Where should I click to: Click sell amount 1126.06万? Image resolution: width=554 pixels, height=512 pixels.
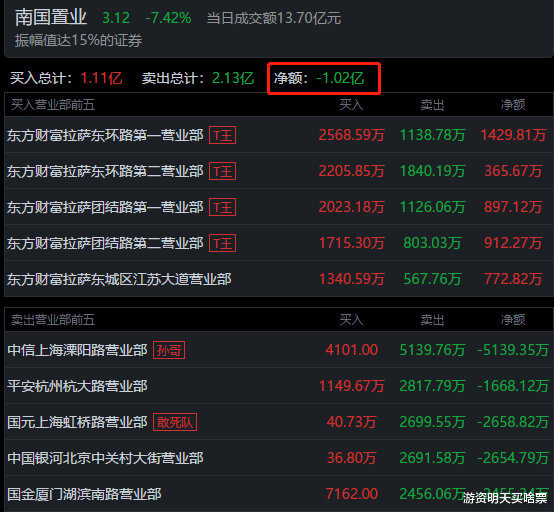pyautogui.click(x=432, y=207)
